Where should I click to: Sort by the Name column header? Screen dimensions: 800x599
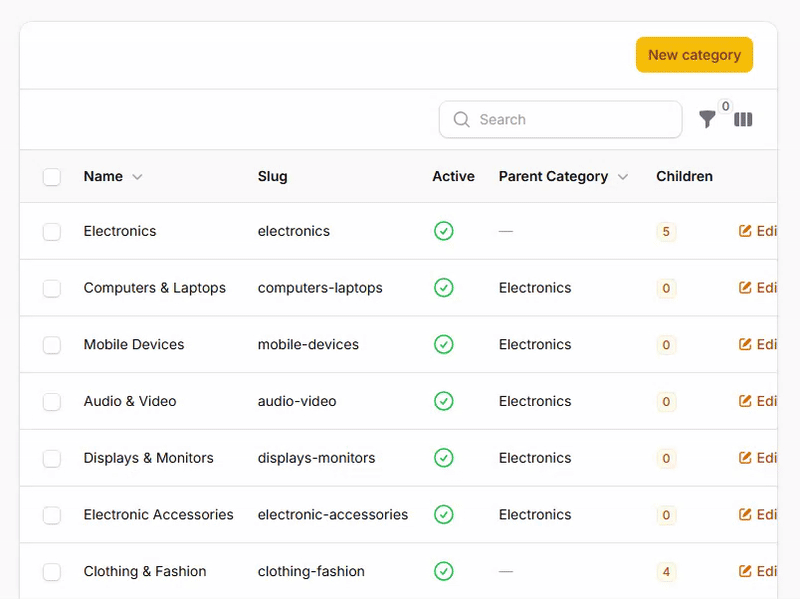coord(113,177)
